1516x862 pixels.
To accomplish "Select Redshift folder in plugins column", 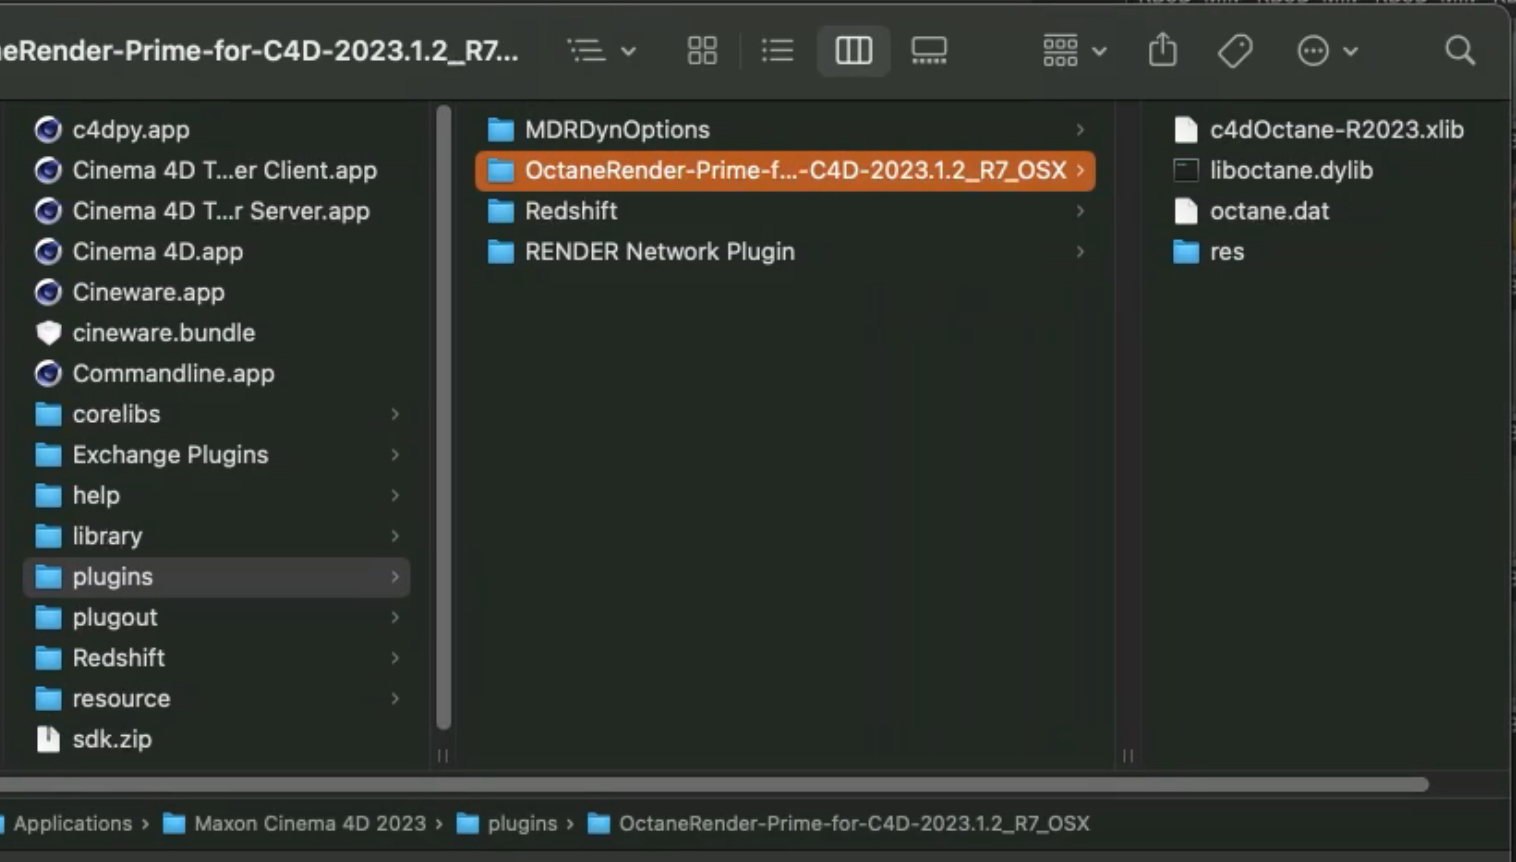I will point(785,211).
